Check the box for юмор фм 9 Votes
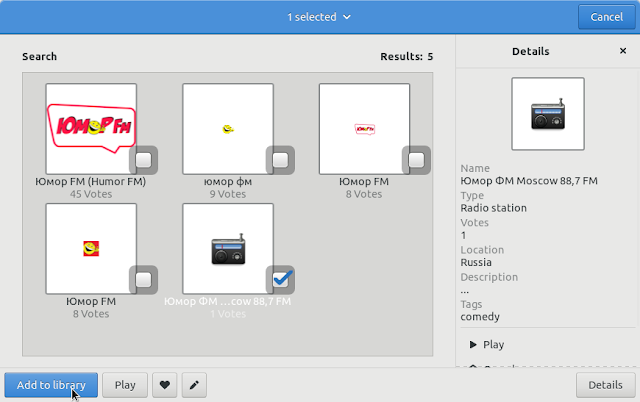Screen dimensions: 640x402 (280, 160)
